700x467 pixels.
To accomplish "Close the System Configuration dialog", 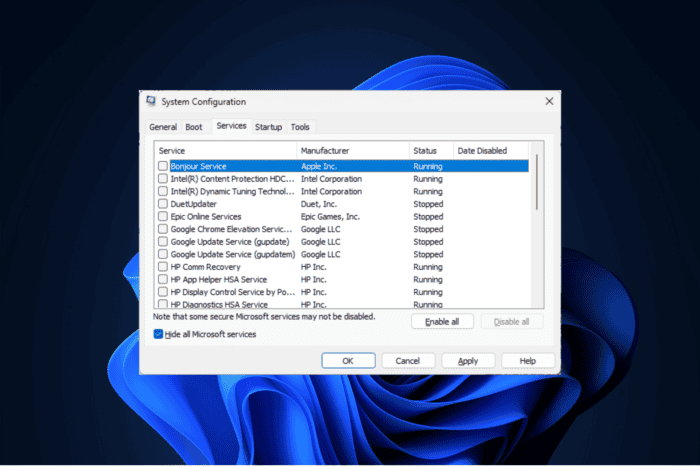I will 549,101.
